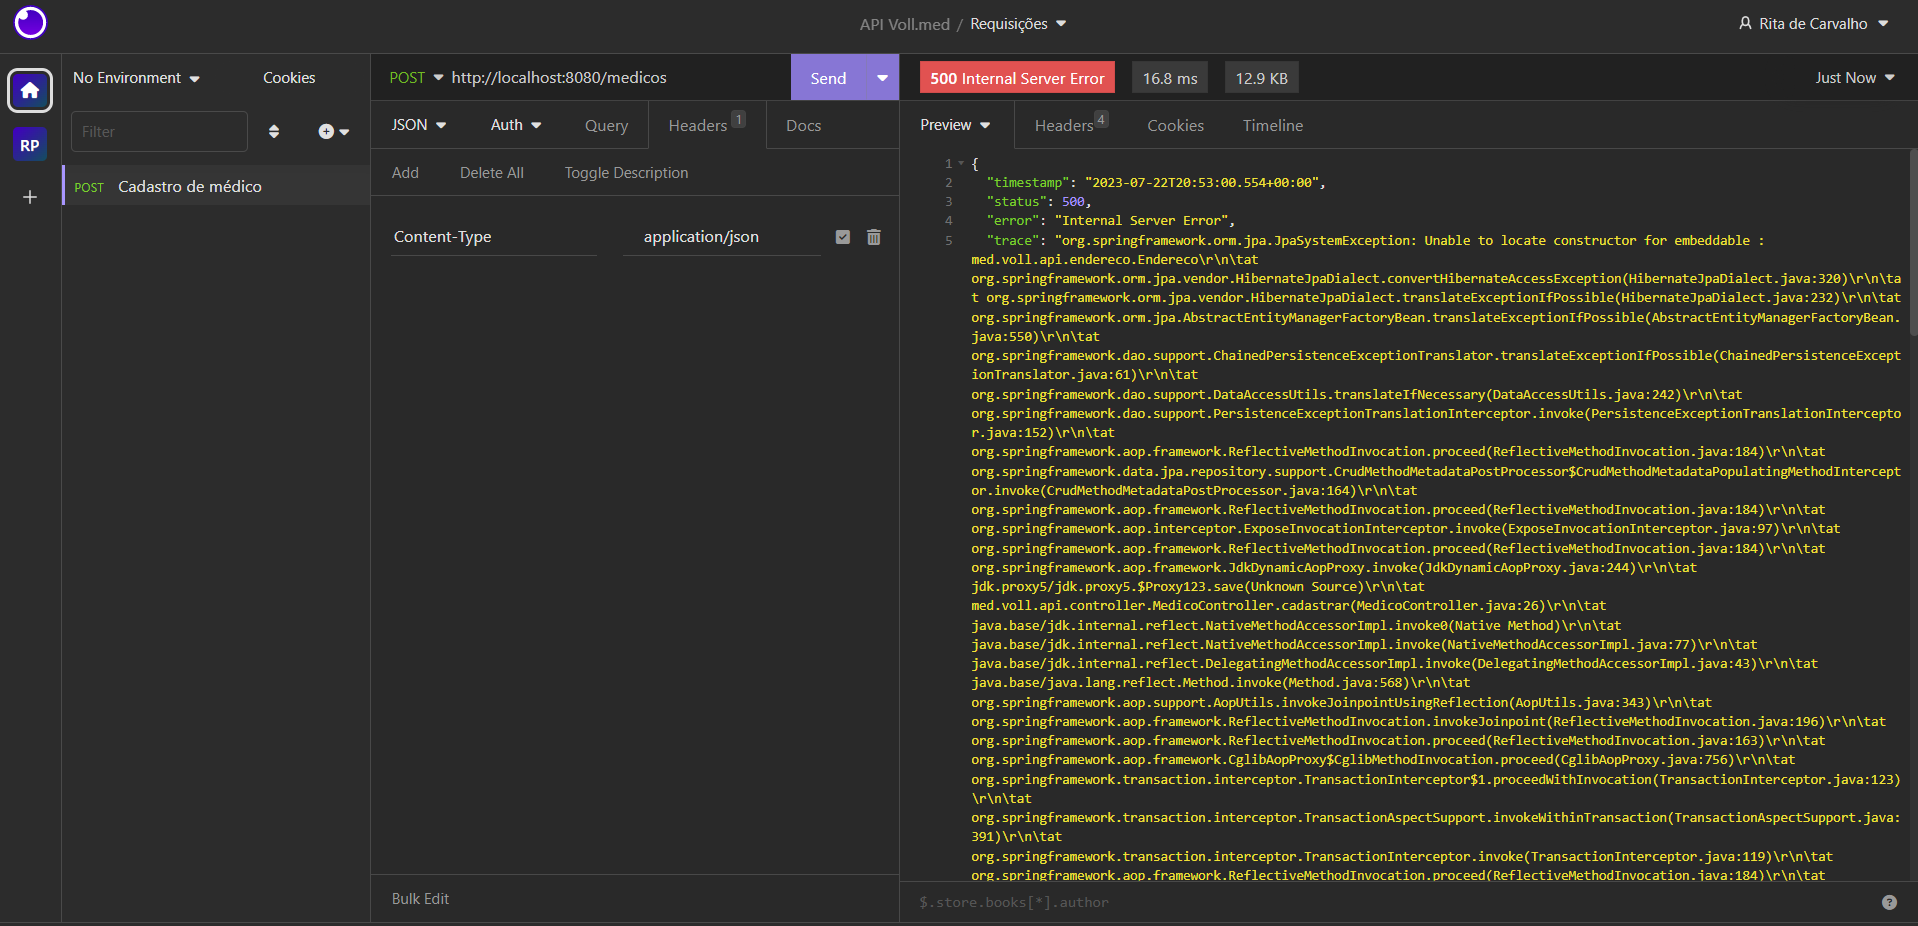The image size is (1918, 926).
Task: Go to the home dashboard icon
Action: 30,91
